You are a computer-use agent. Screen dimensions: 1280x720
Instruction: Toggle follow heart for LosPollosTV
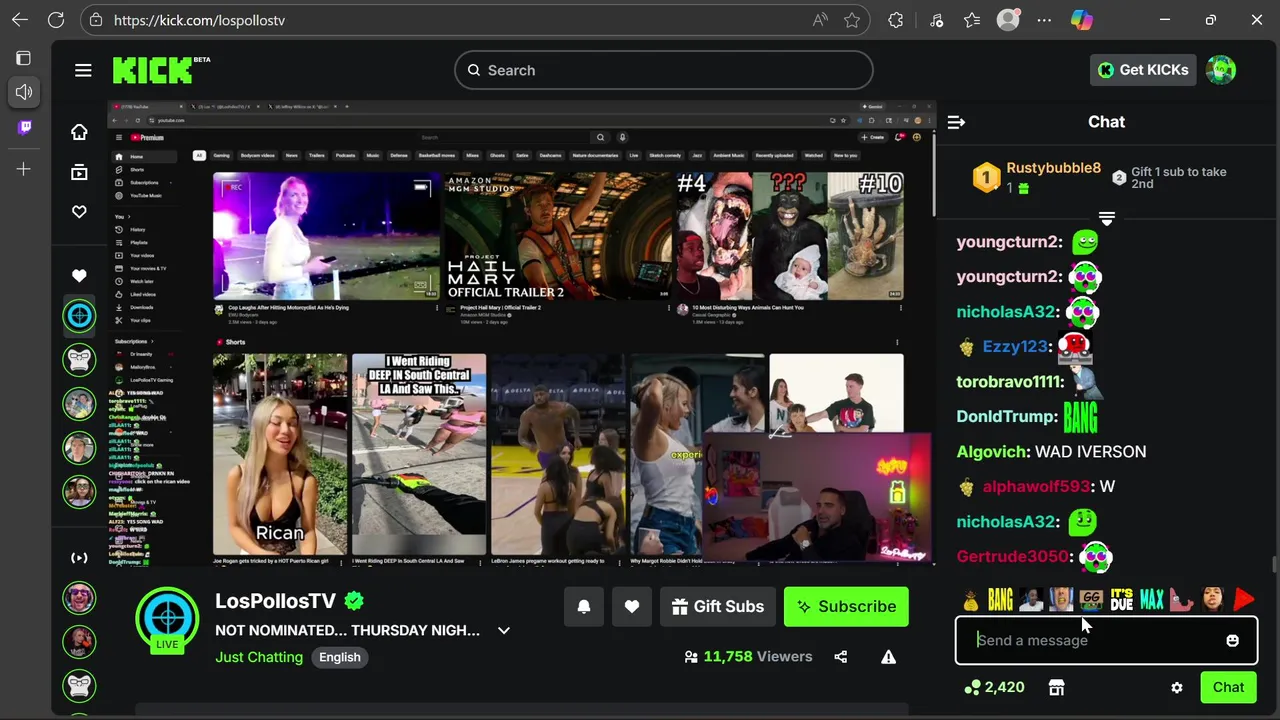pos(632,607)
